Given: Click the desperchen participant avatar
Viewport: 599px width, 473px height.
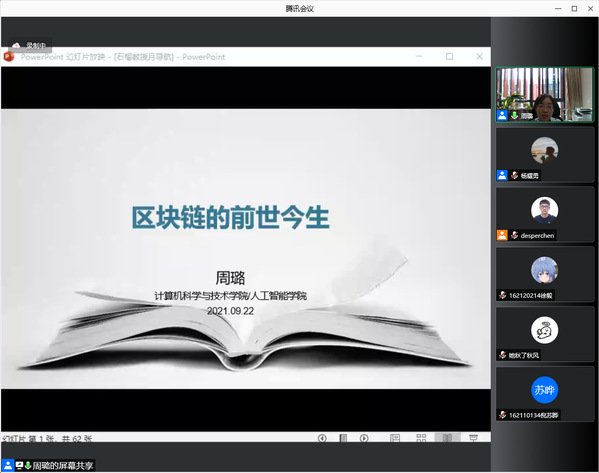Looking at the screenshot, I should pyautogui.click(x=544, y=210).
